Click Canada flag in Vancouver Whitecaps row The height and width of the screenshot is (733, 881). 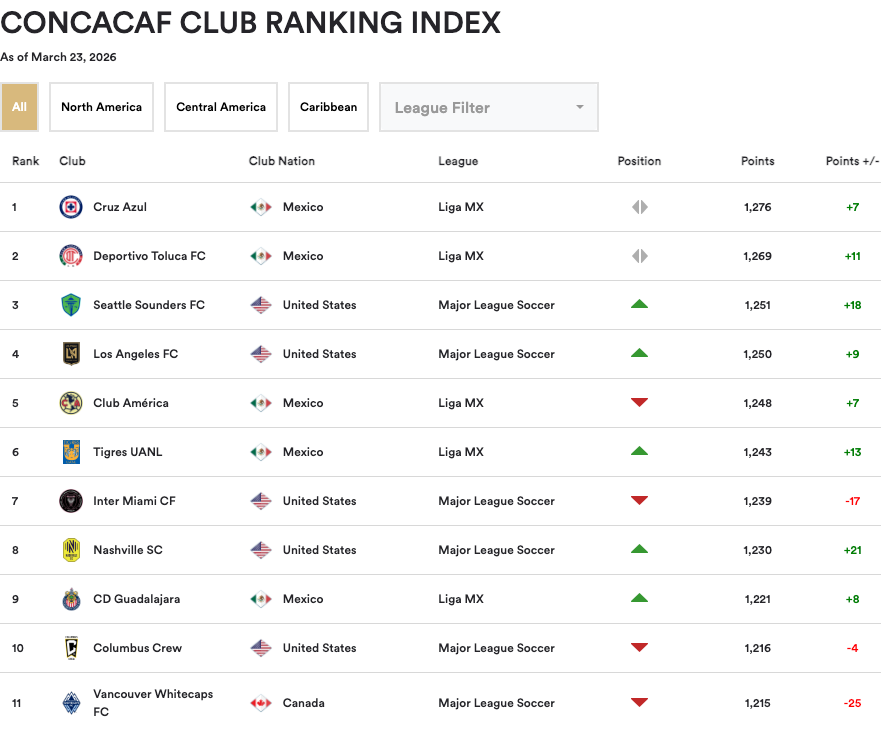[x=261, y=703]
